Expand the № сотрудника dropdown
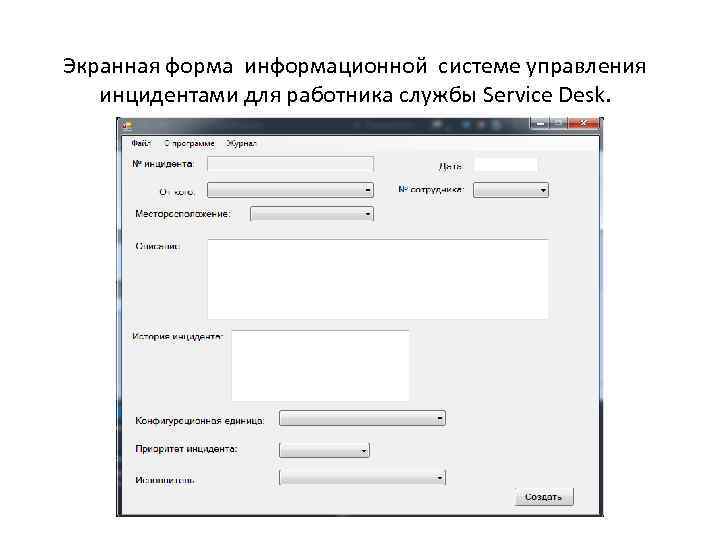 tap(511, 189)
